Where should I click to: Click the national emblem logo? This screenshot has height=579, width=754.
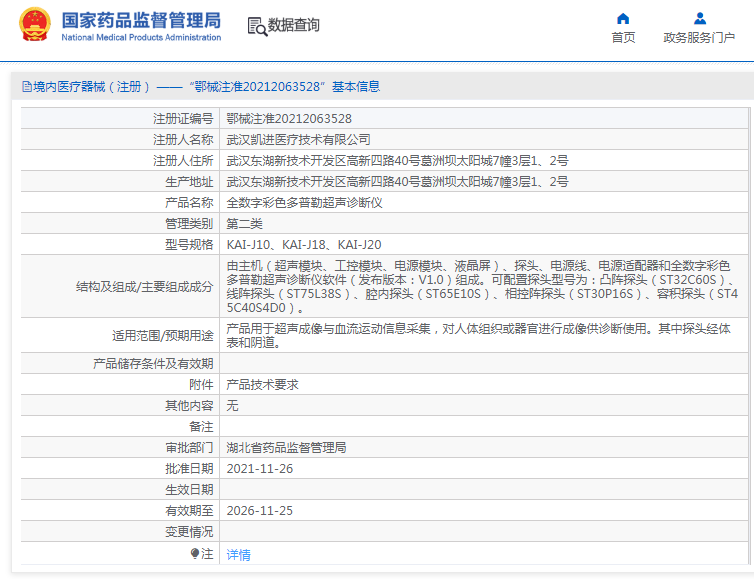pyautogui.click(x=34, y=25)
